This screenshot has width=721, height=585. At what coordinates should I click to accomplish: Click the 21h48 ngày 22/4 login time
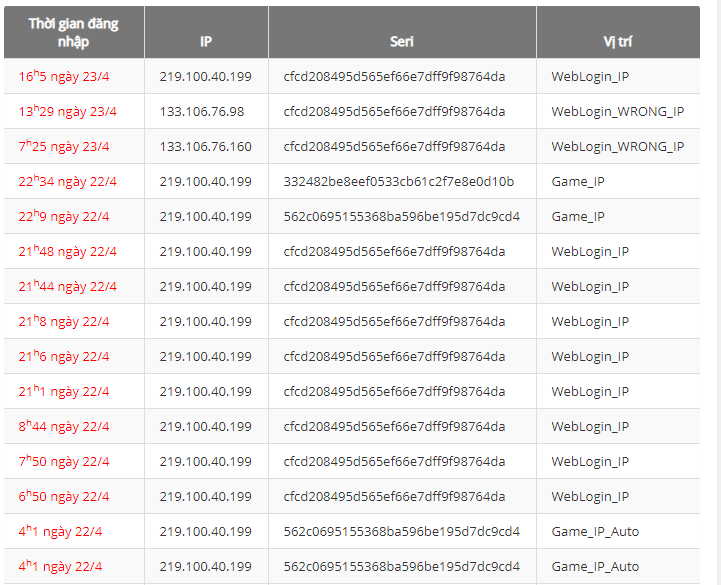(67, 251)
